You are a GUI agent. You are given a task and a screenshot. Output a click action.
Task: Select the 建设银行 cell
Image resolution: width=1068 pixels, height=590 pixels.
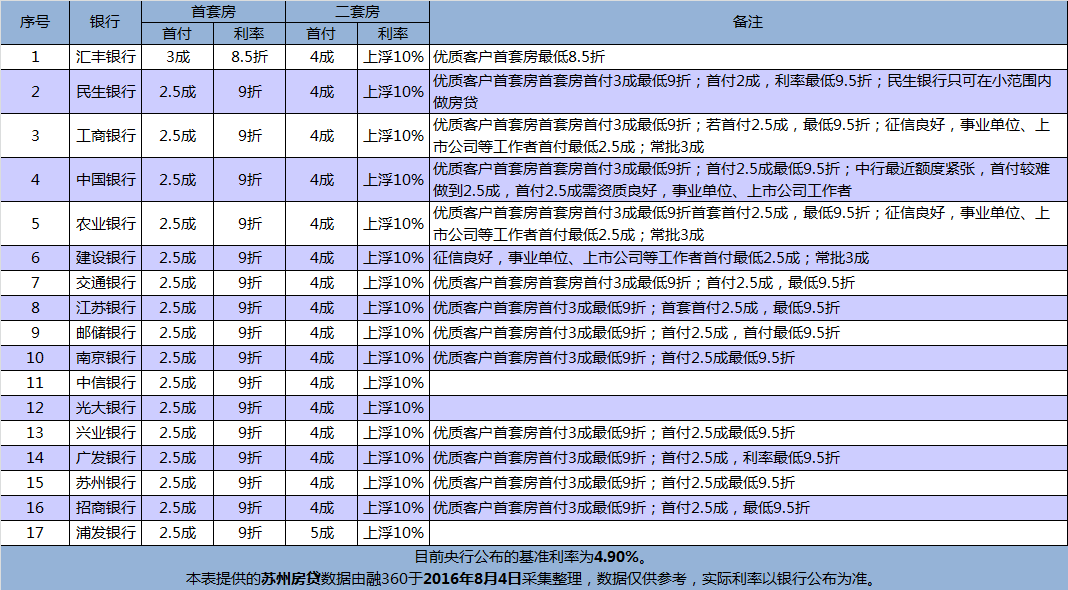pyautogui.click(x=106, y=258)
